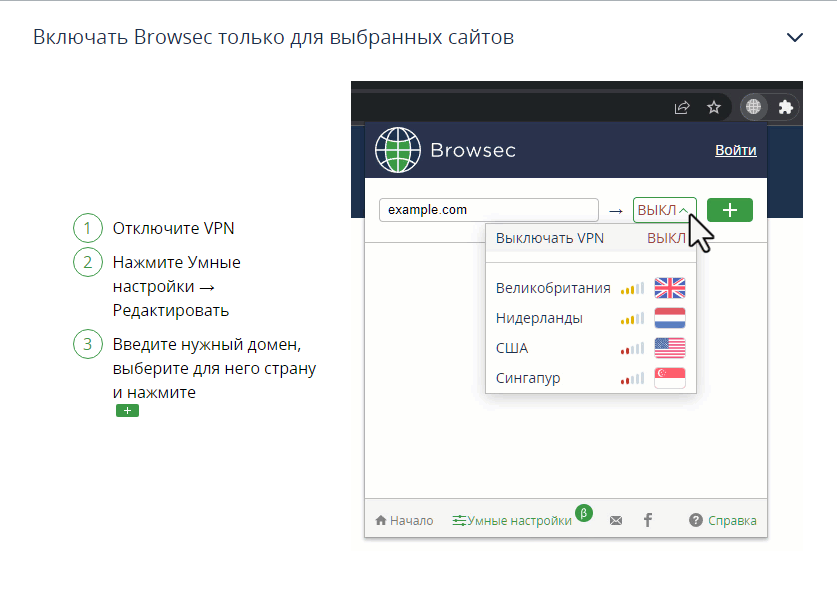Screen dimensions: 837x590
Task: Open the Справка help link
Action: 723,521
